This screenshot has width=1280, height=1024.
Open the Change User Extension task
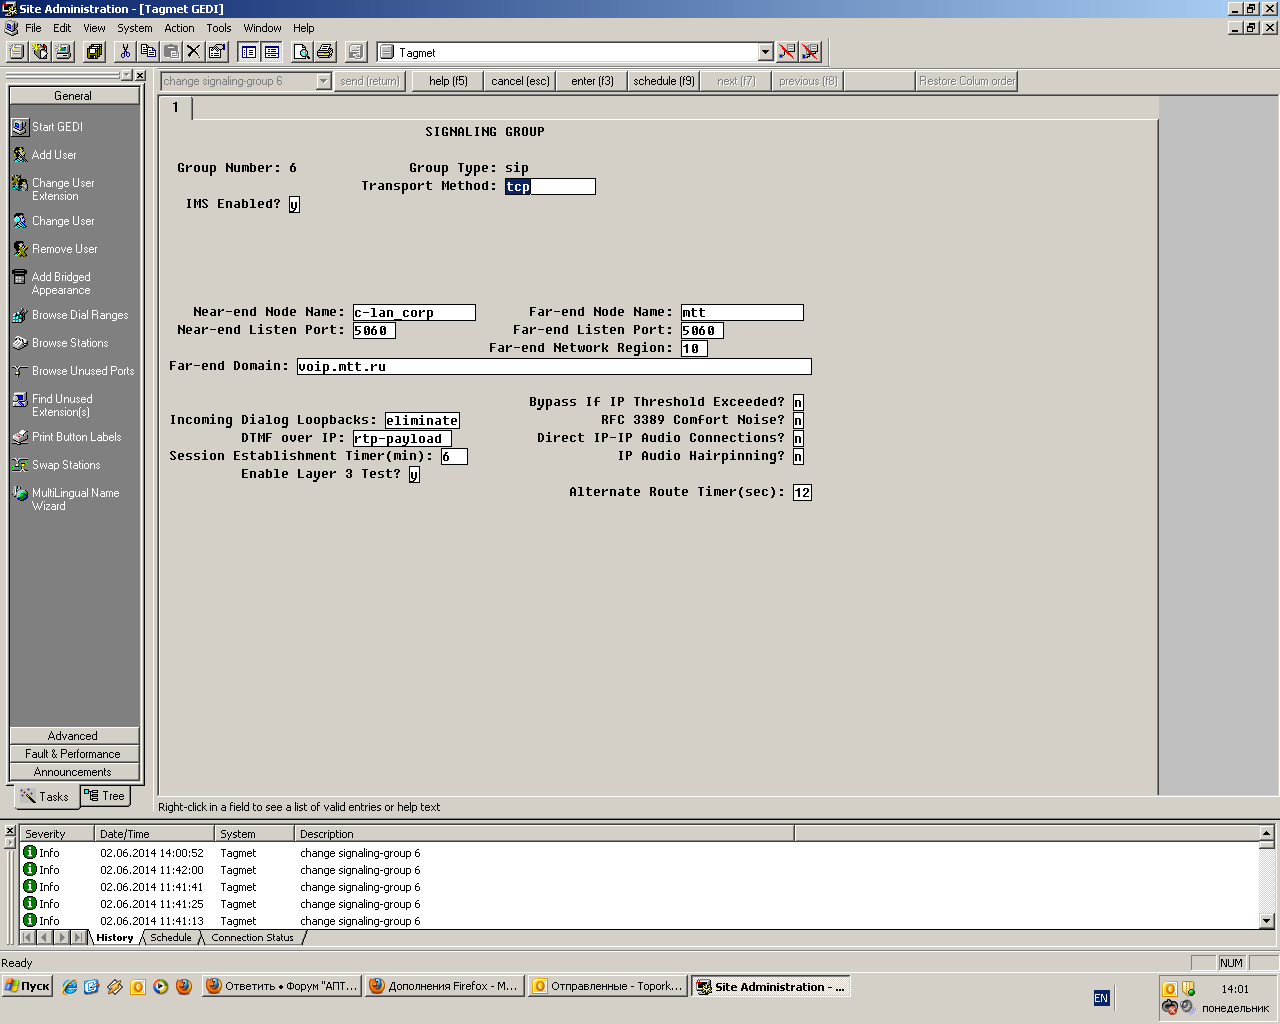click(54, 189)
